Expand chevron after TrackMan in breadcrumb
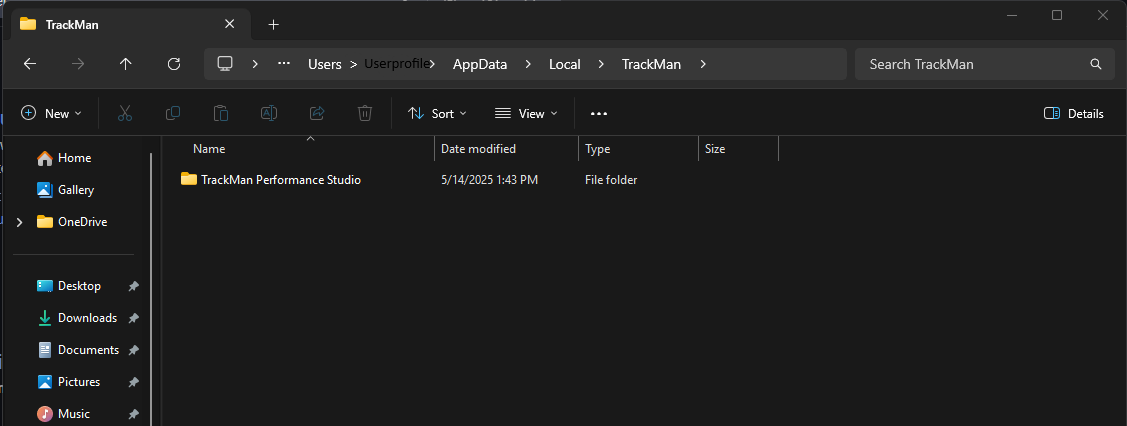Screen dimensions: 1127x426 pyautogui.click(x=703, y=64)
